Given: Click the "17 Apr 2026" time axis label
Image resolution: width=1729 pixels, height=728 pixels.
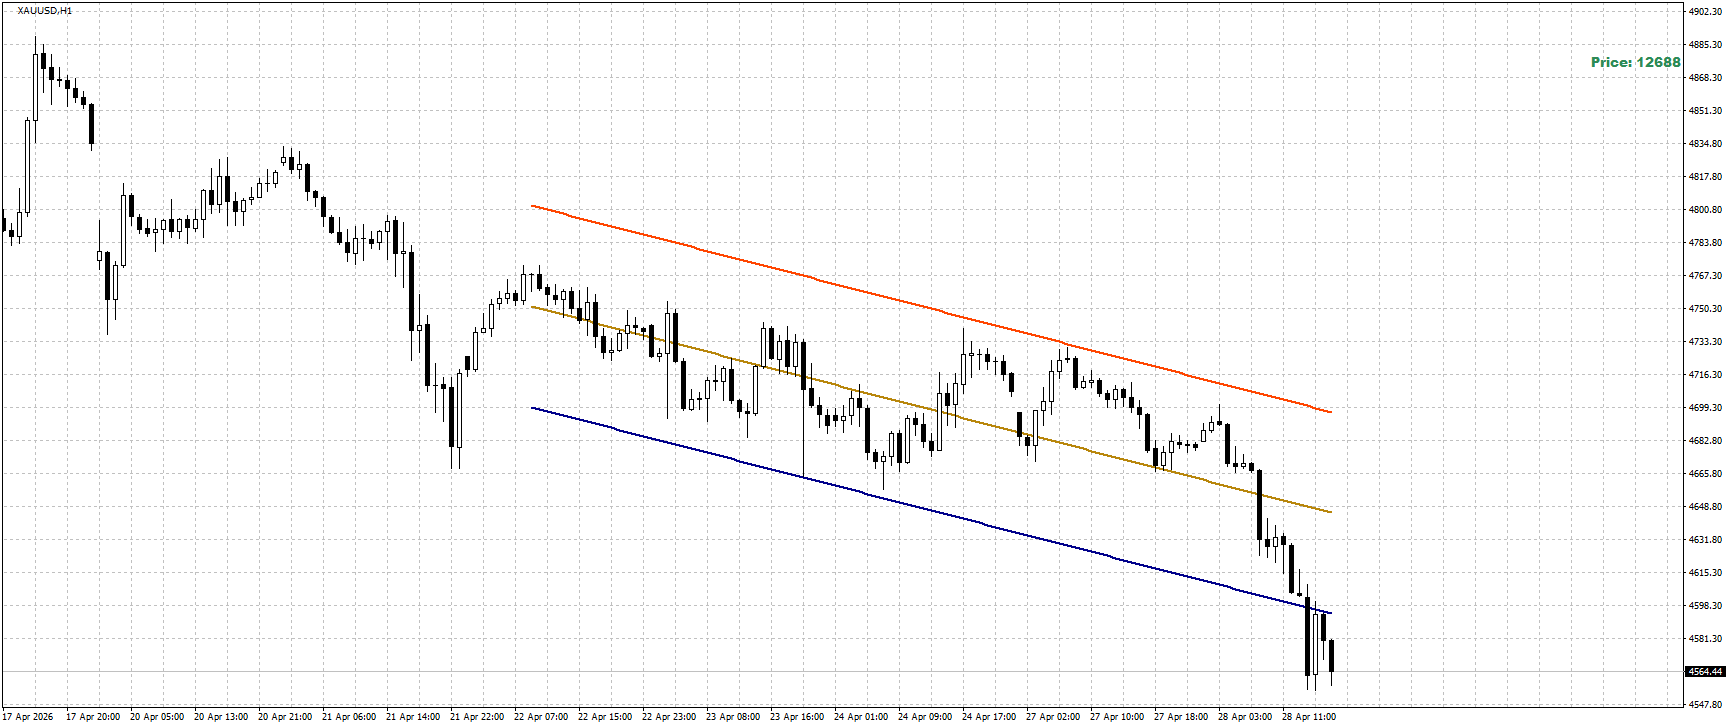Looking at the screenshot, I should [28, 717].
